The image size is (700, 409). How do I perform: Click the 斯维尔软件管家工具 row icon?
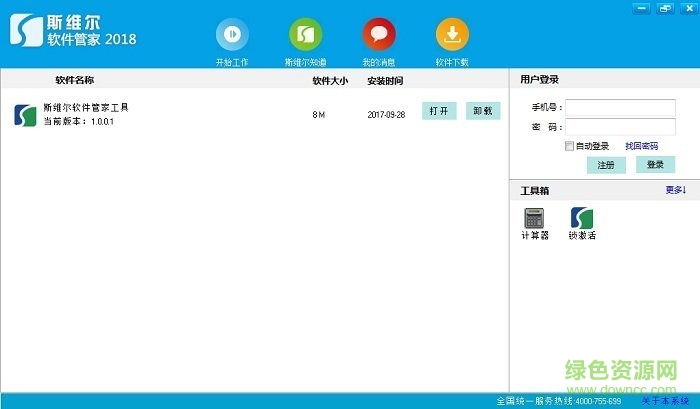point(25,115)
